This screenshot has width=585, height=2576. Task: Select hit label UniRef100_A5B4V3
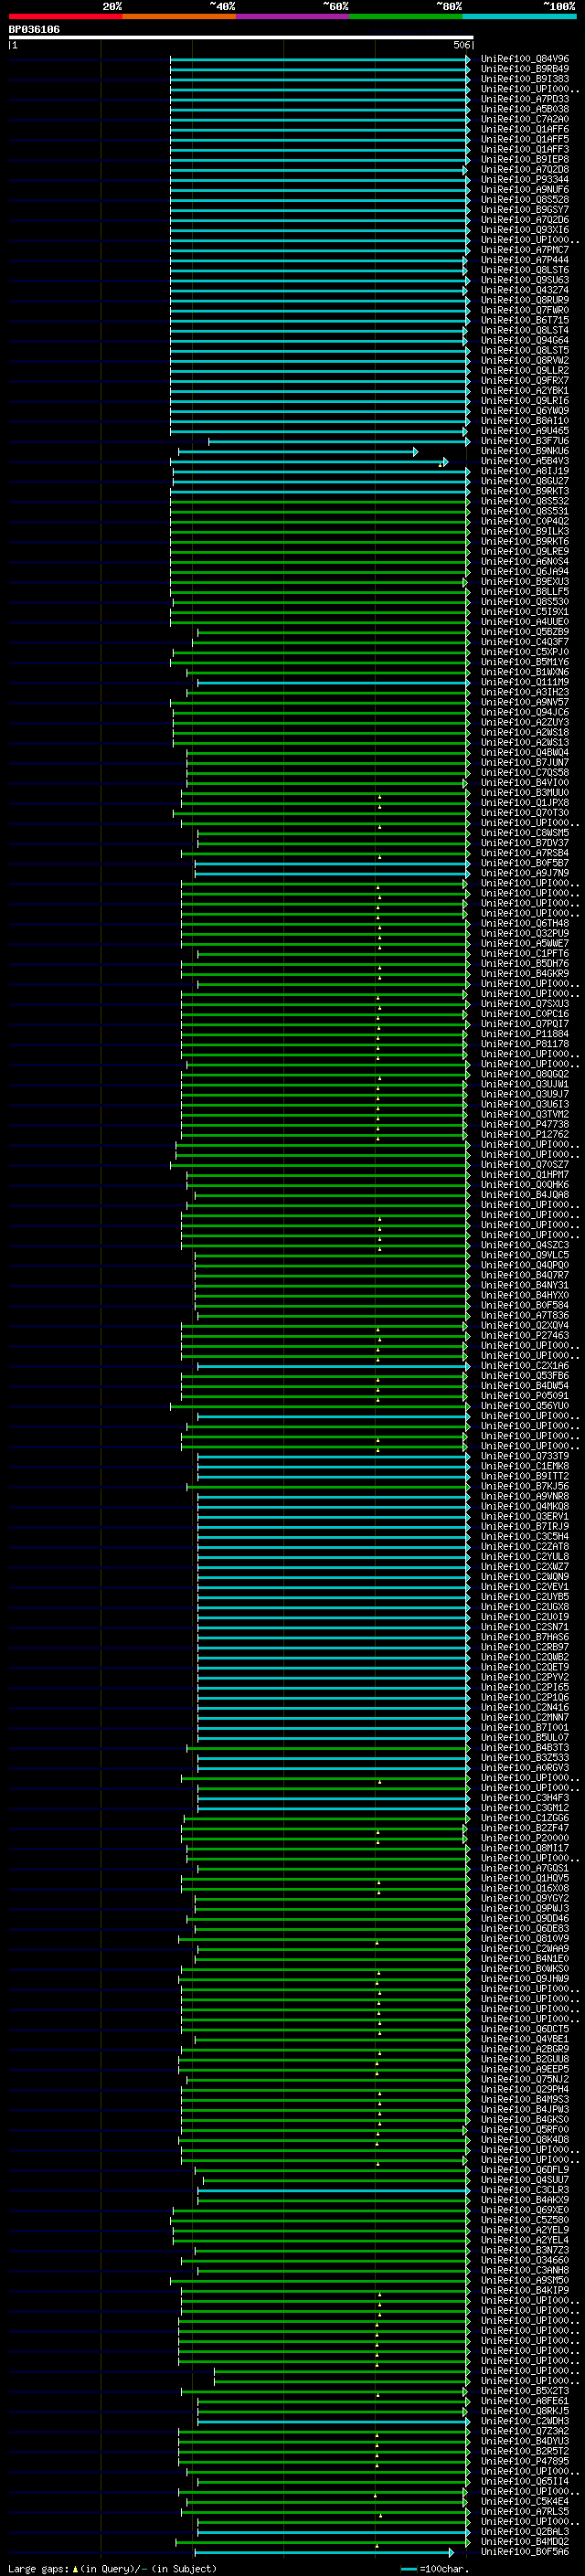point(524,461)
